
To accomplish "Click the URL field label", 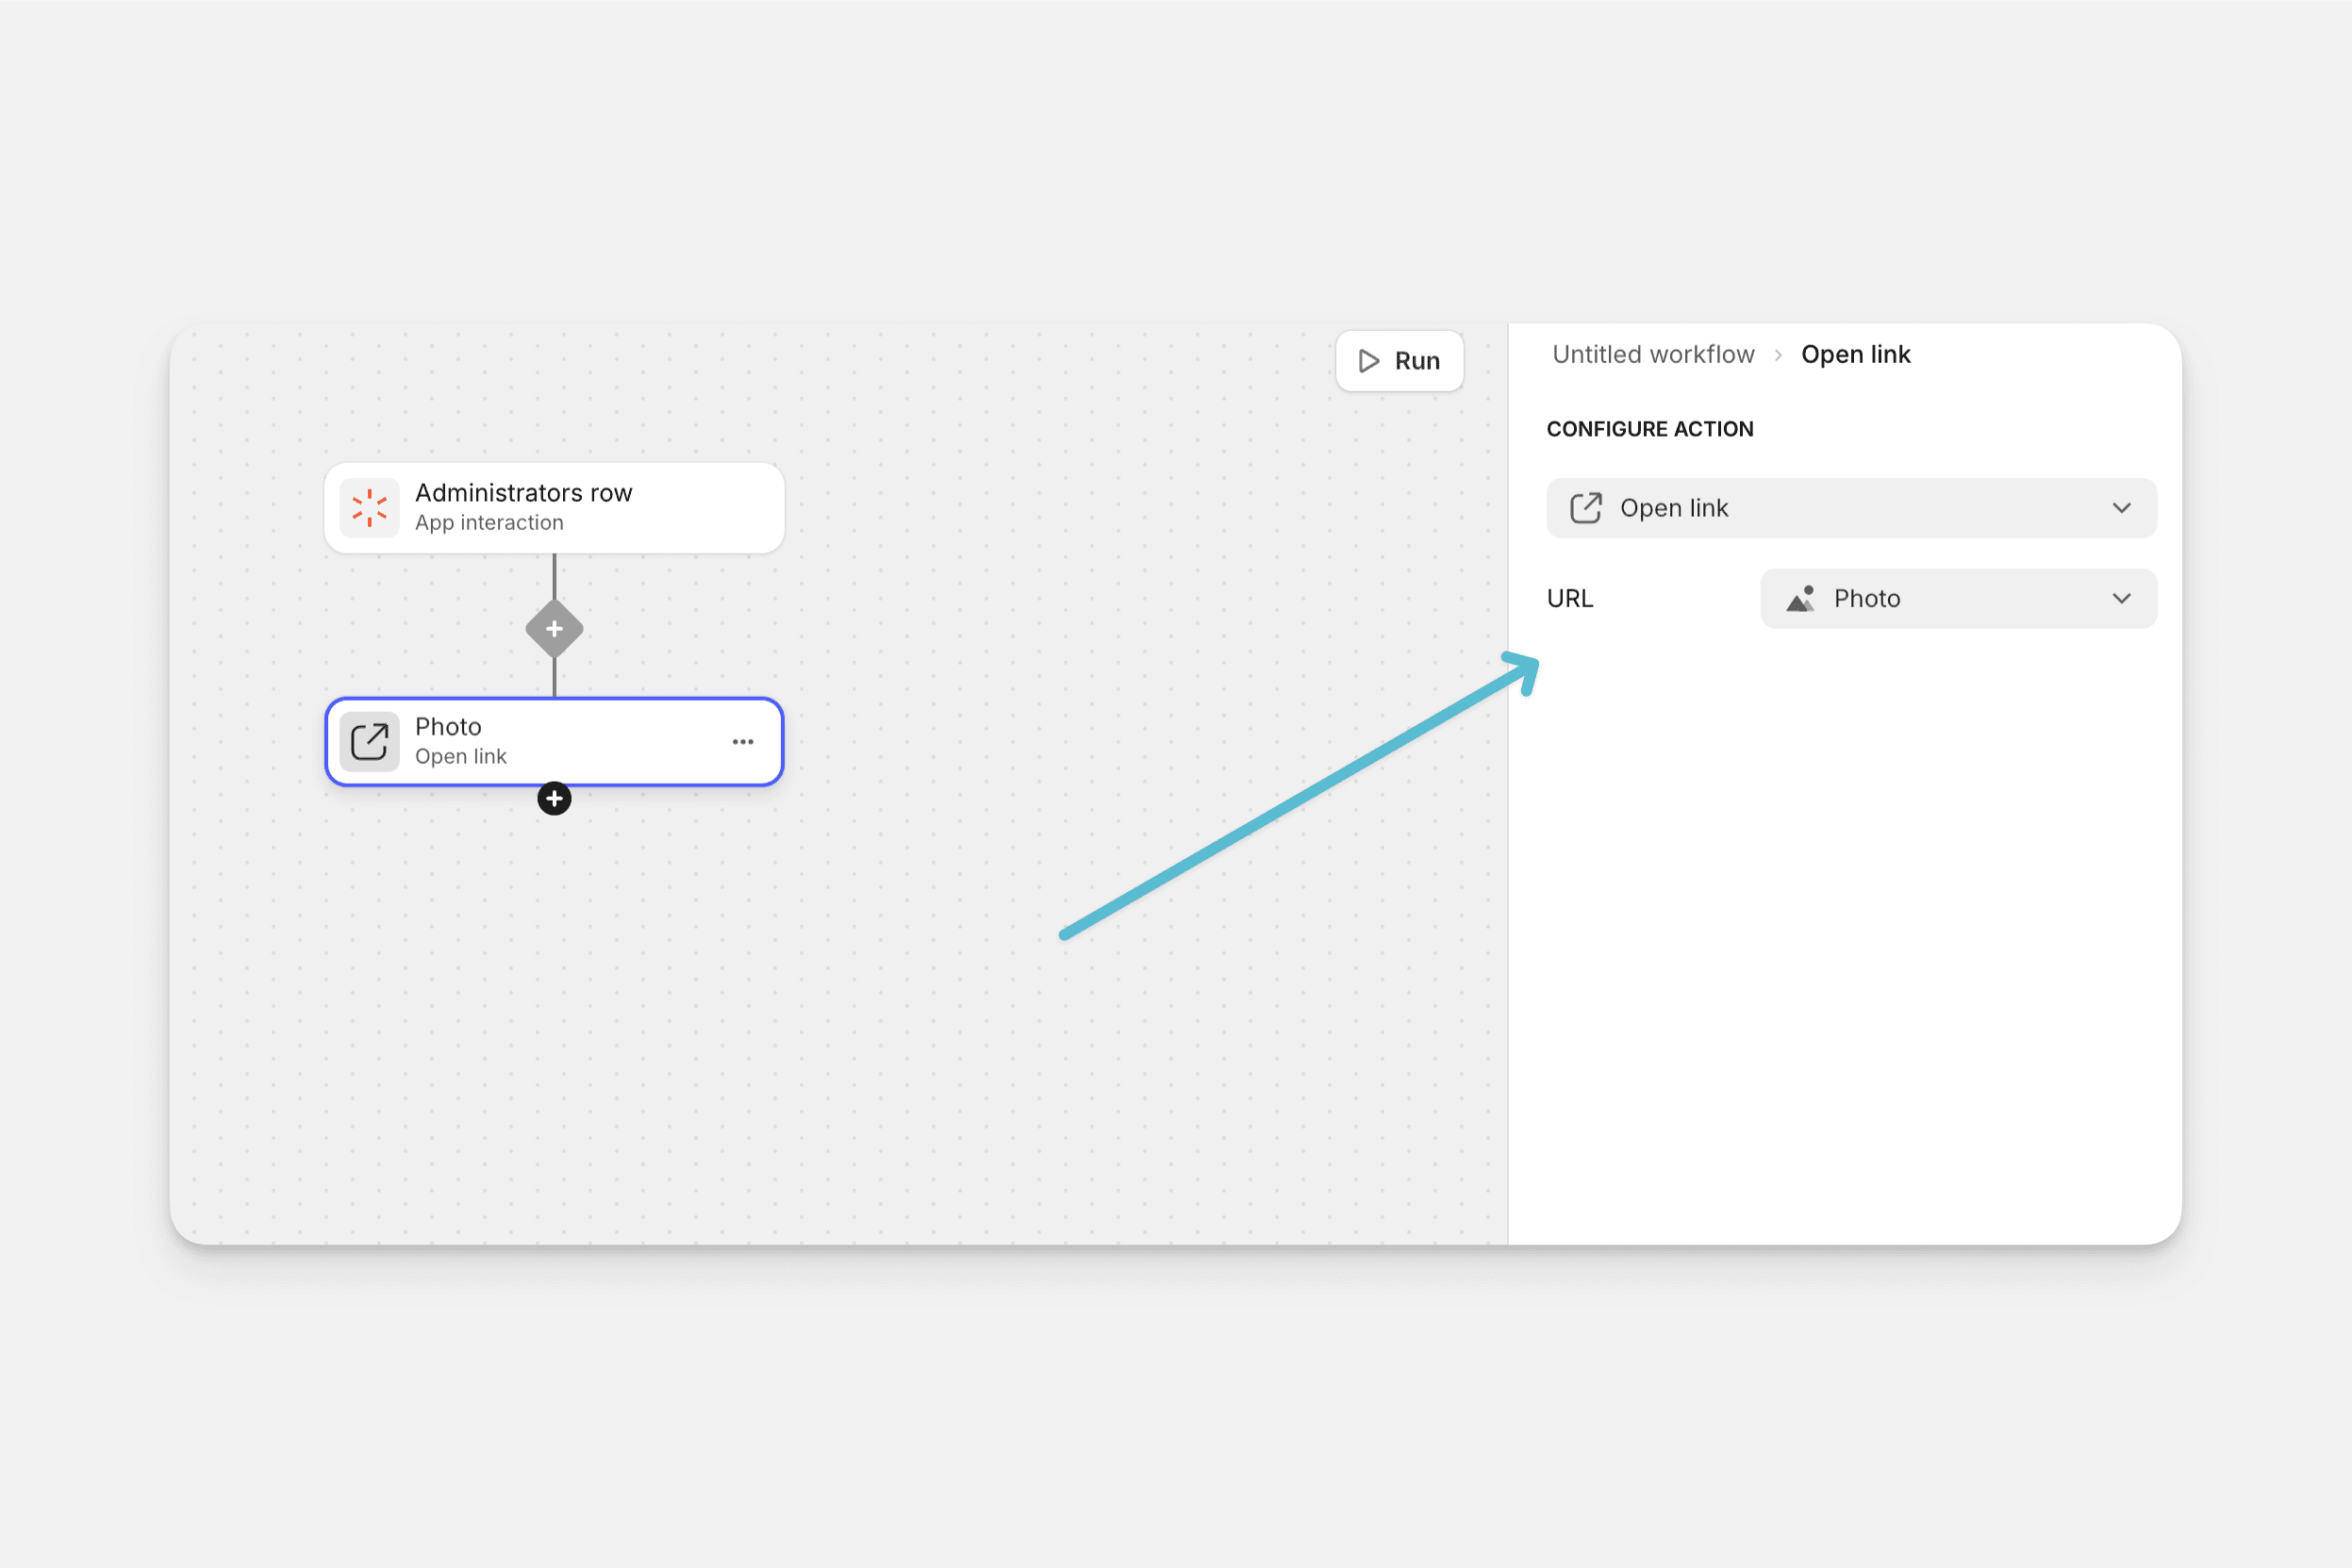I will [x=1569, y=599].
